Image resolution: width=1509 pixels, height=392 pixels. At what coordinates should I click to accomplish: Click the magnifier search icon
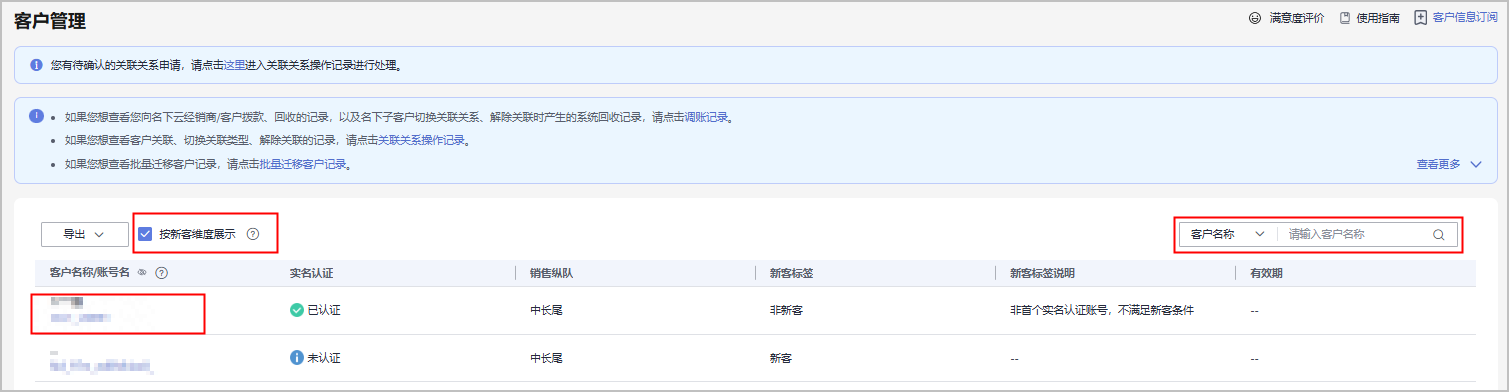click(1439, 235)
